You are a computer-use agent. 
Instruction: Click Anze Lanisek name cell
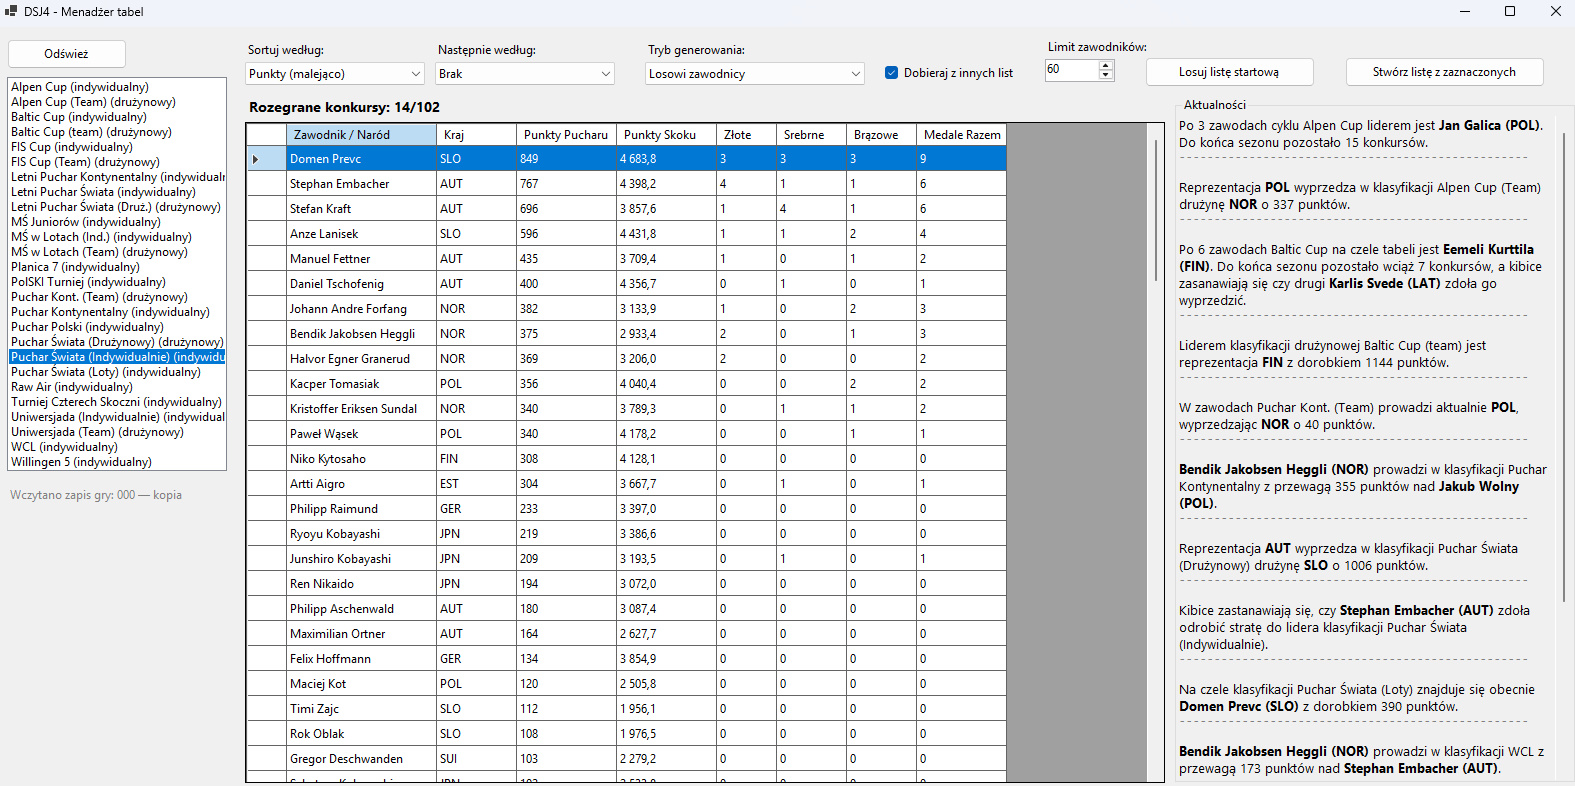(361, 234)
